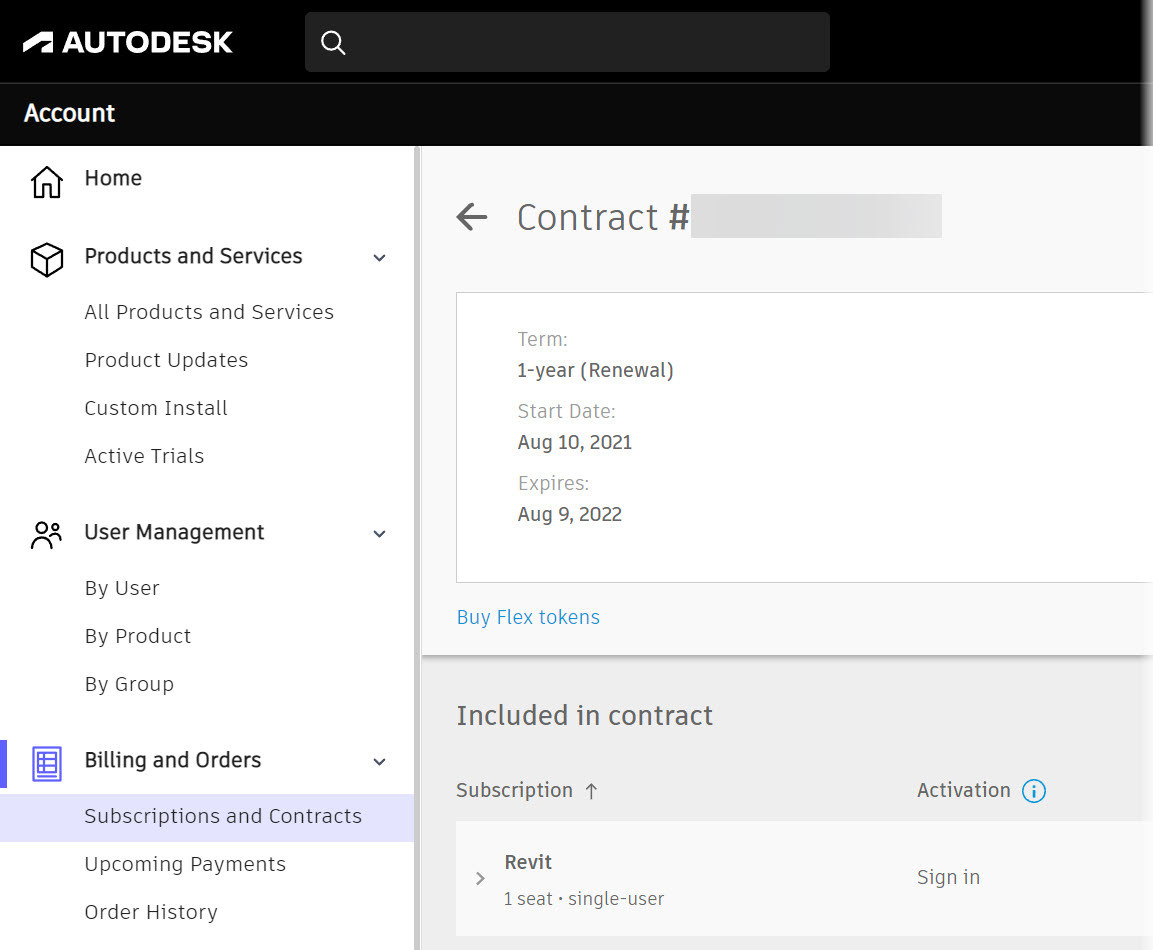Viewport: 1153px width, 950px height.
Task: Click the Billing and Orders icon
Action: click(46, 763)
